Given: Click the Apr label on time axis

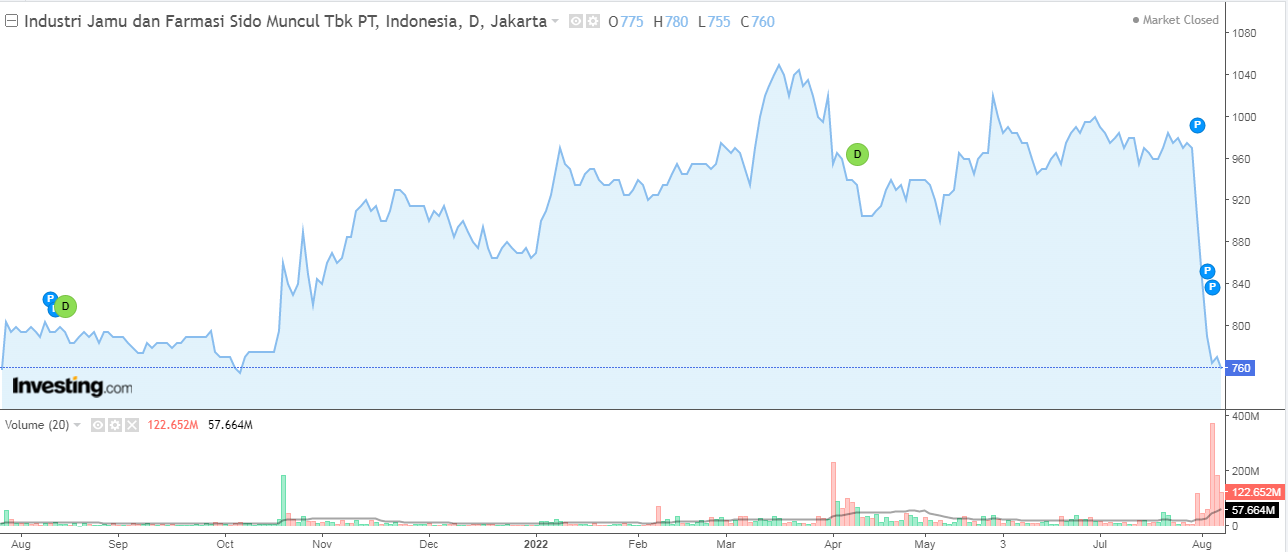Looking at the screenshot, I should [x=832, y=545].
